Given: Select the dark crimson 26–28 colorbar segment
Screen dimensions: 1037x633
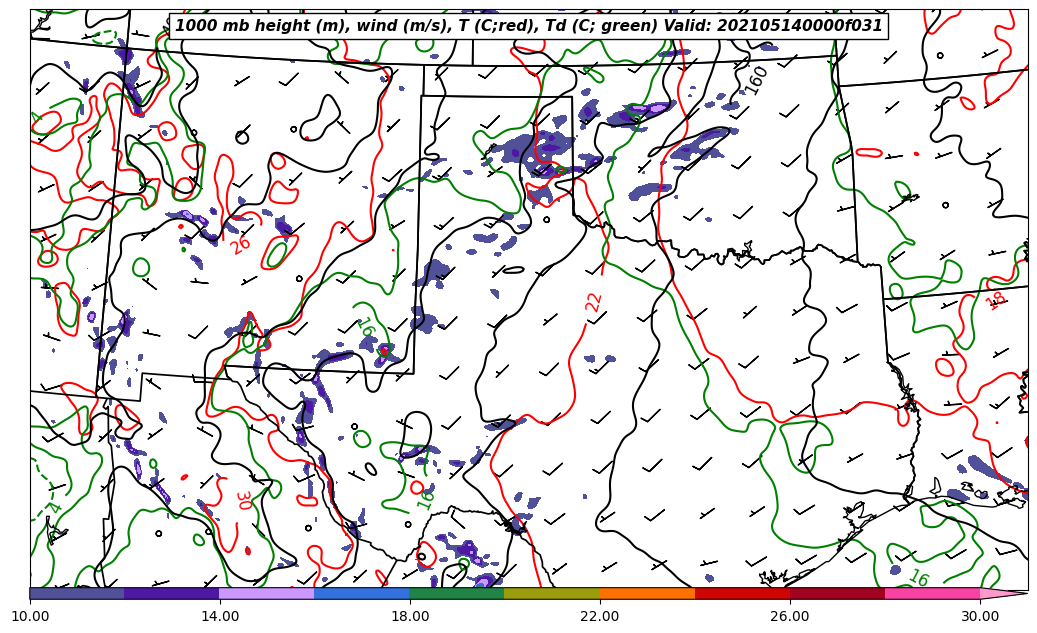Looking at the screenshot, I should pos(836,593).
